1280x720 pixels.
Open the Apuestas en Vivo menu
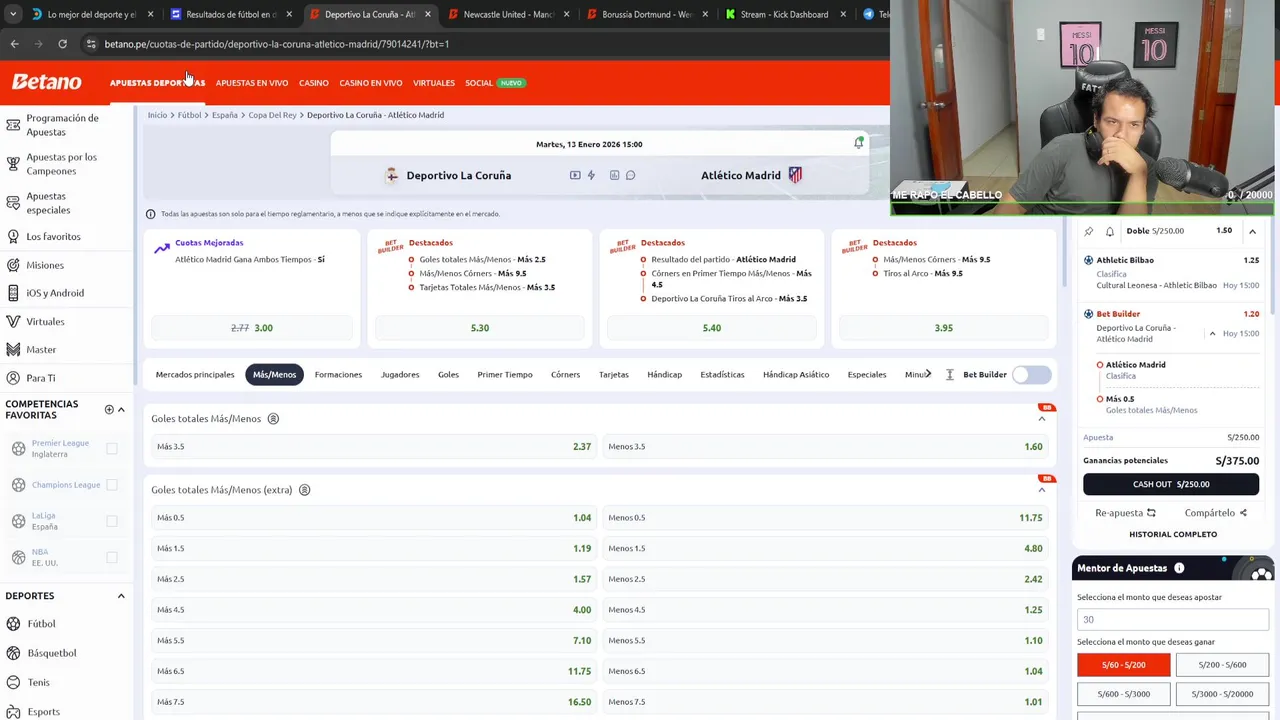pyautogui.click(x=252, y=83)
